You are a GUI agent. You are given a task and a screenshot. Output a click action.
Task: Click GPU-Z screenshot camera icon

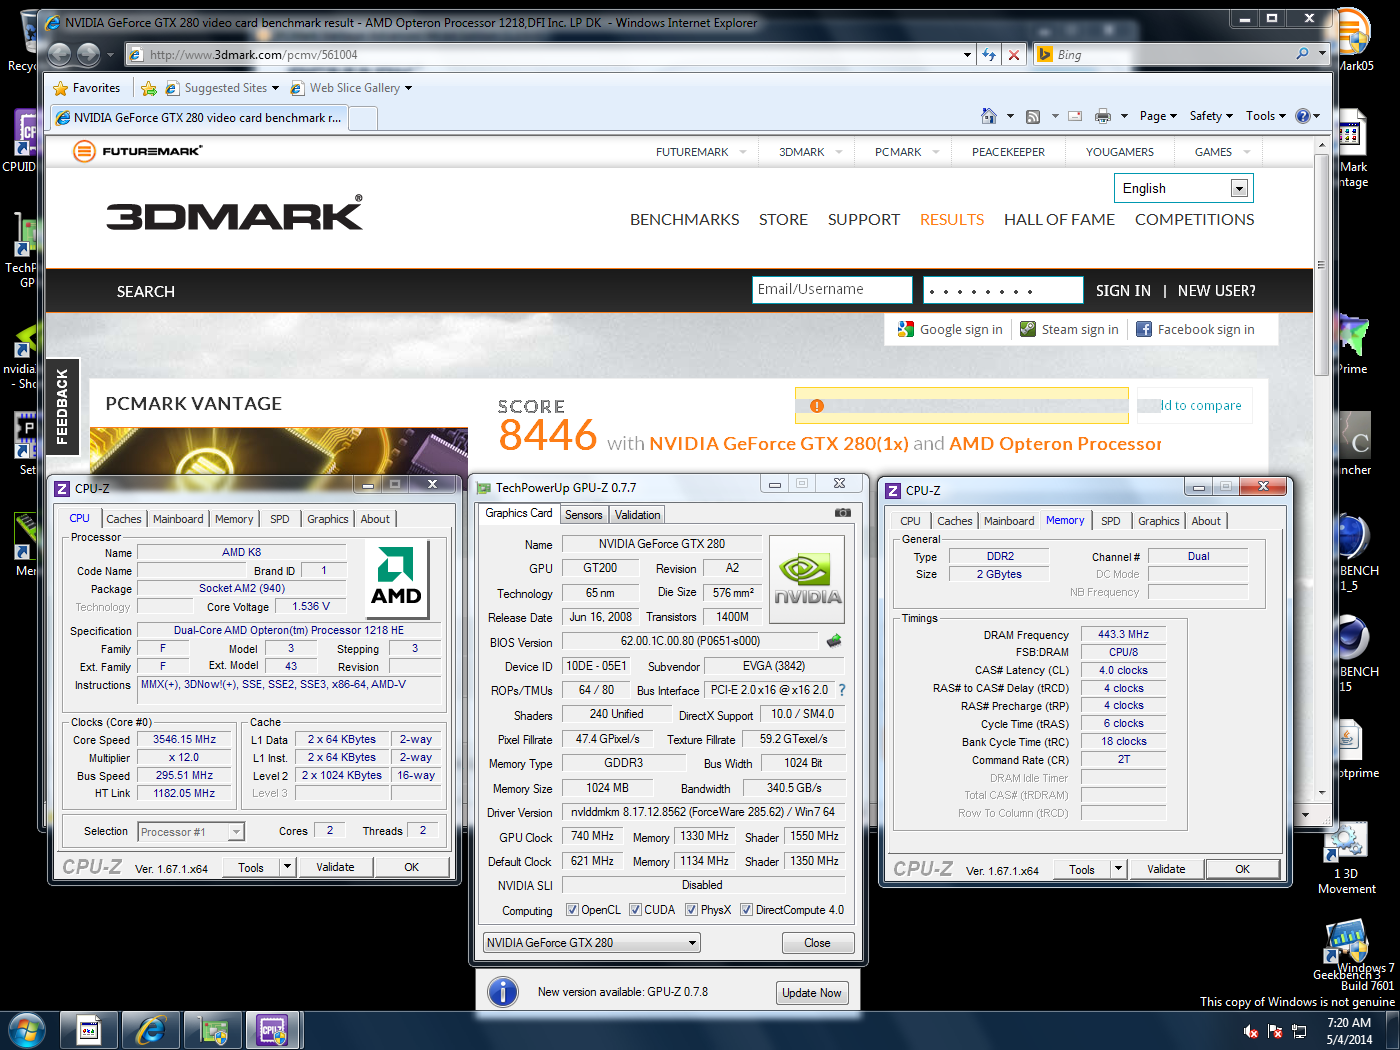click(x=843, y=513)
